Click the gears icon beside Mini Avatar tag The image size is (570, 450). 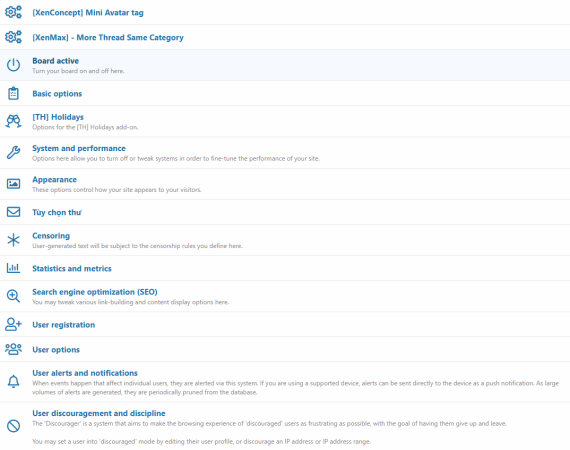pyautogui.click(x=13, y=12)
